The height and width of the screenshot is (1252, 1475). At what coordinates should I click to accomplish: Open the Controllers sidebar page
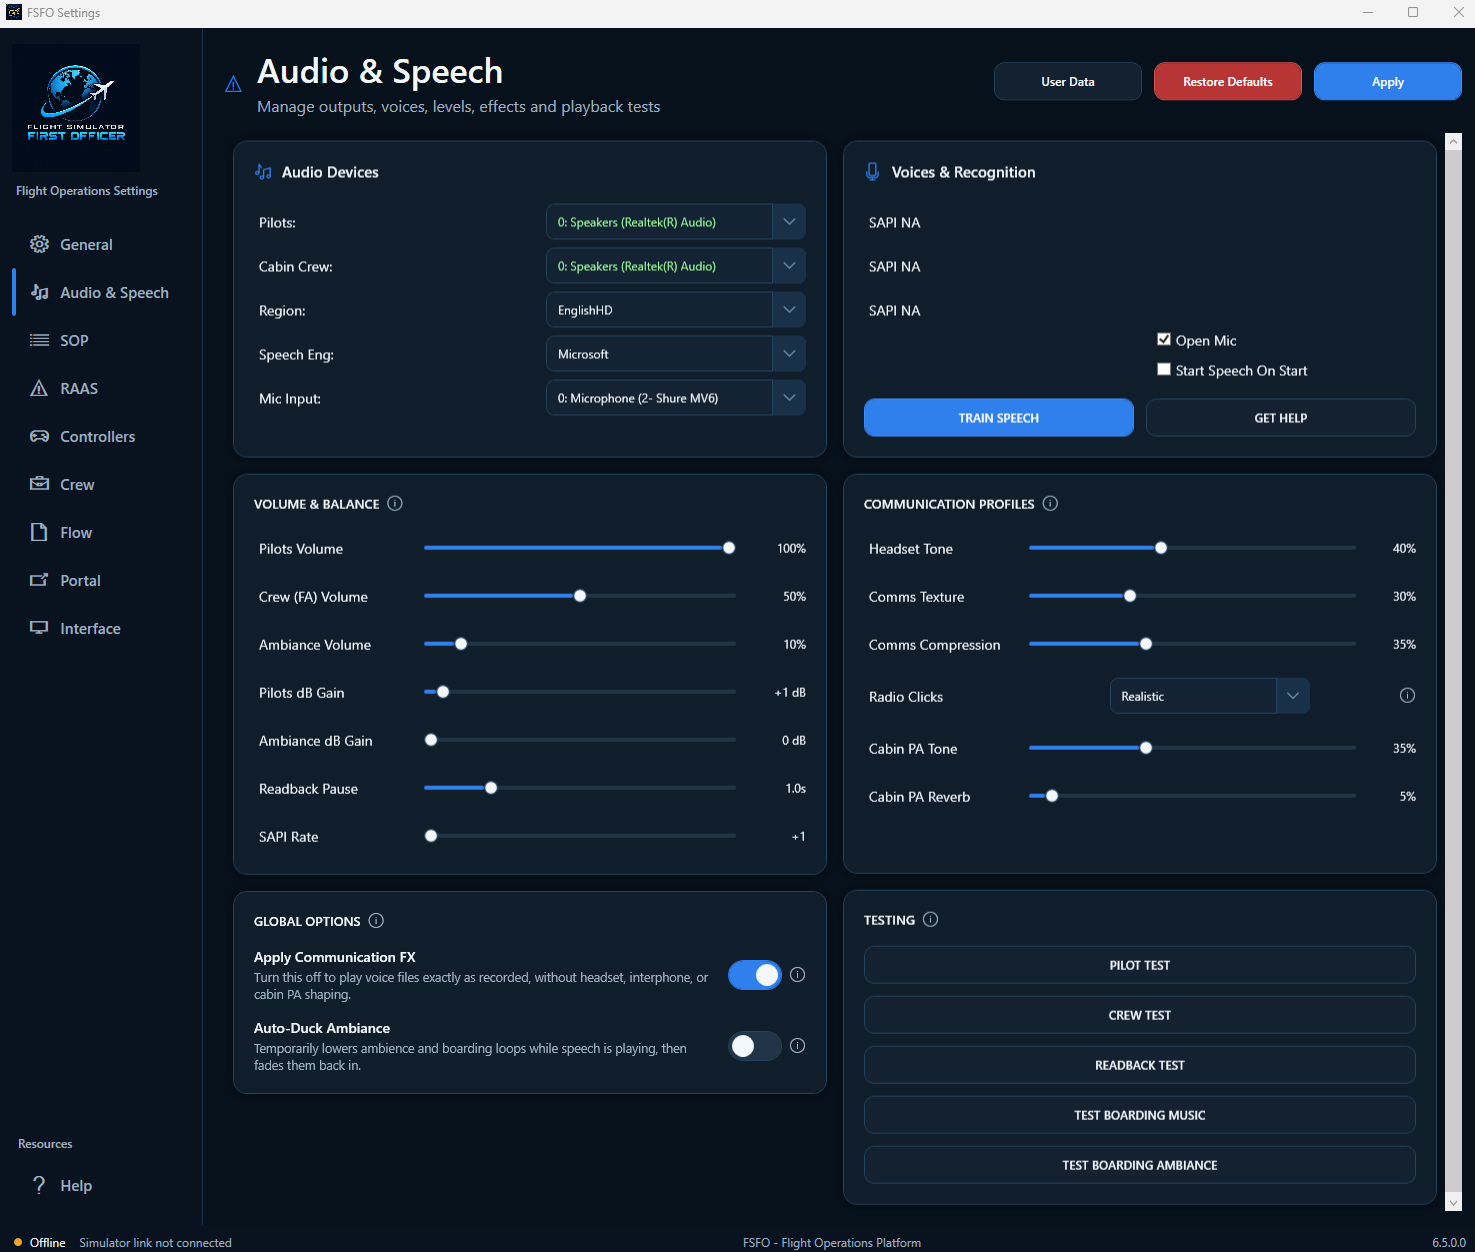97,436
